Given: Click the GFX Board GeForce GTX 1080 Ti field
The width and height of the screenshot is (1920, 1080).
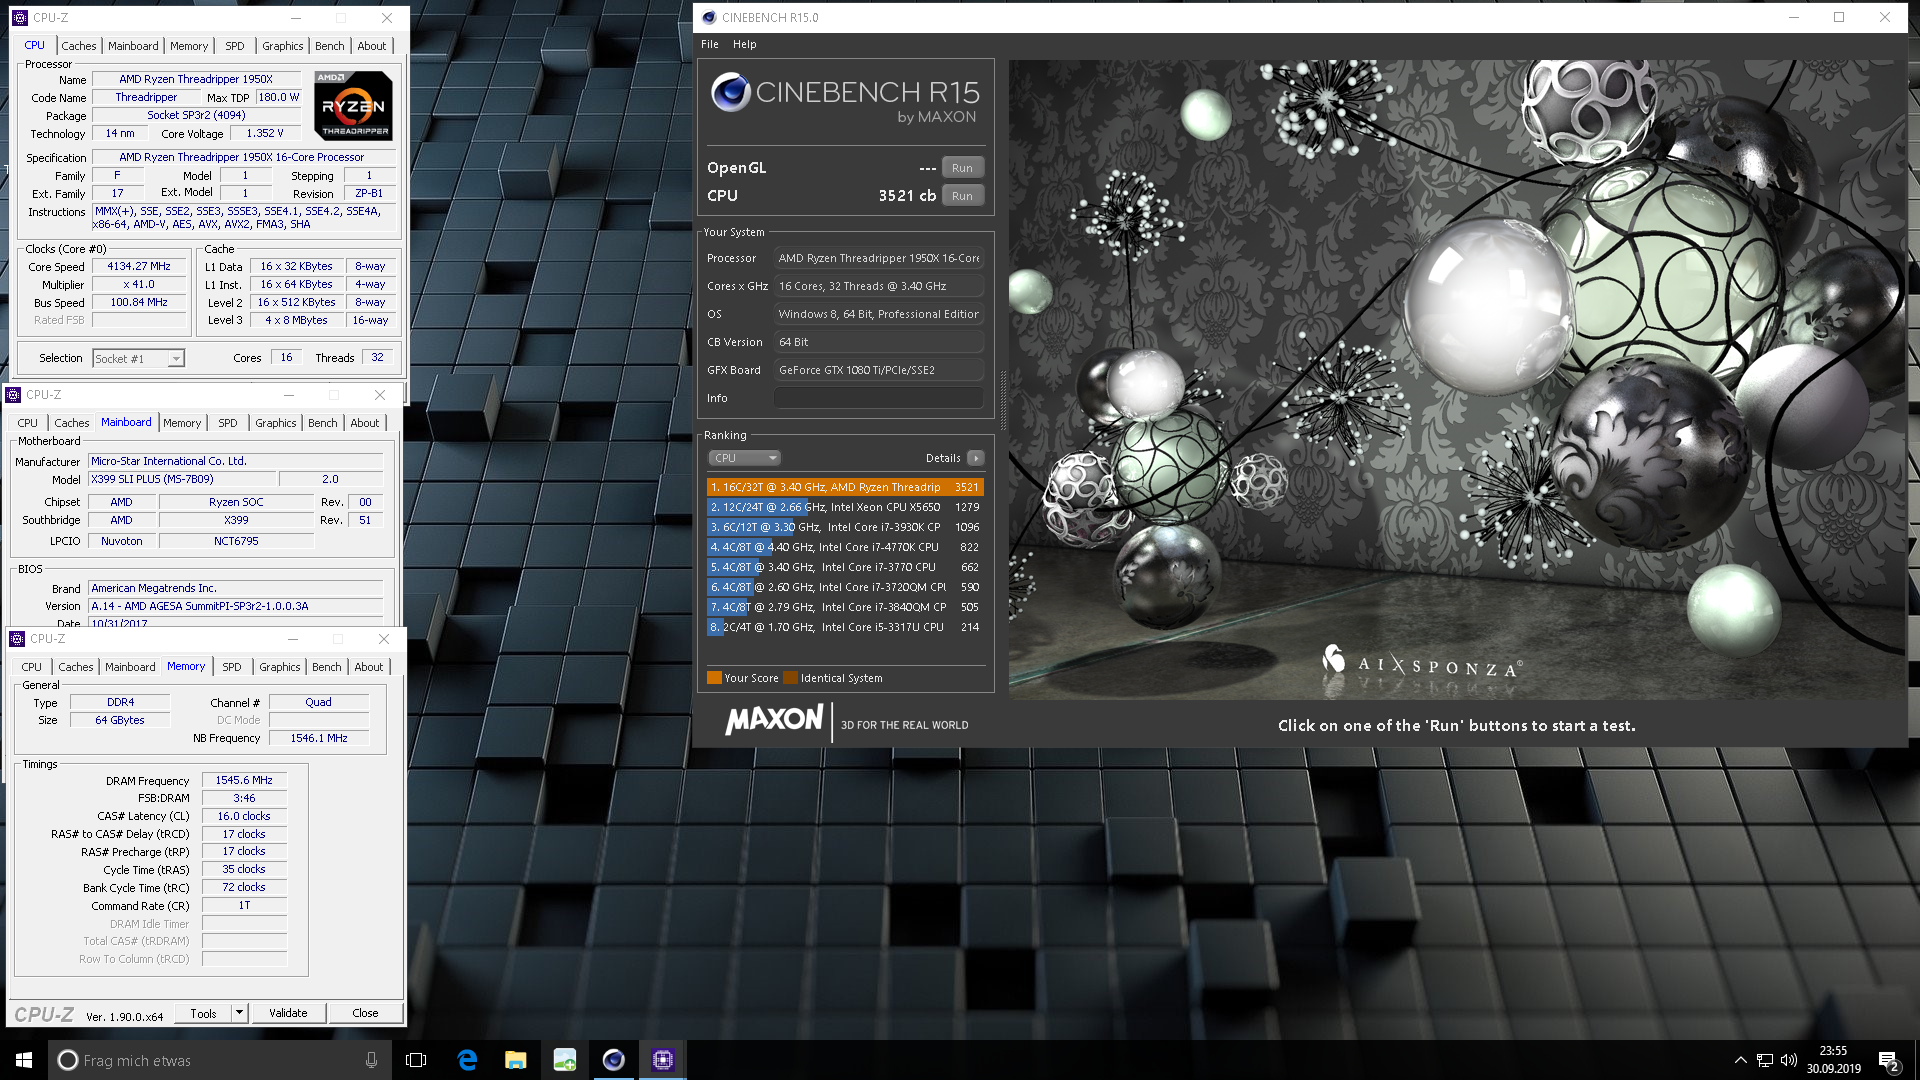Looking at the screenshot, I should click(x=879, y=370).
